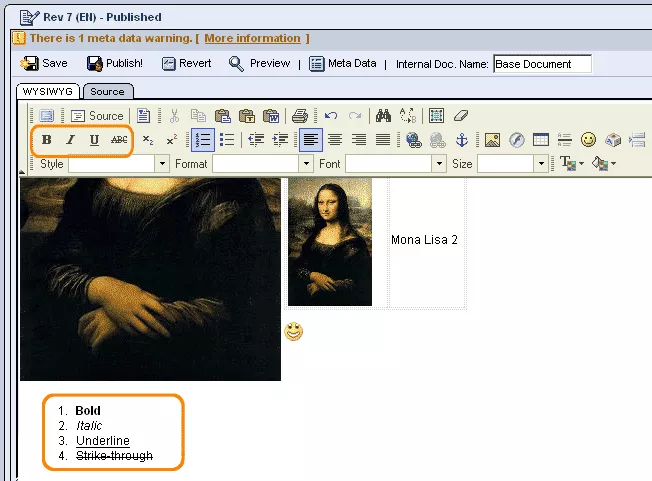Toggle Superscript formatting
Screen dimensions: 652x481
[x=171, y=140]
